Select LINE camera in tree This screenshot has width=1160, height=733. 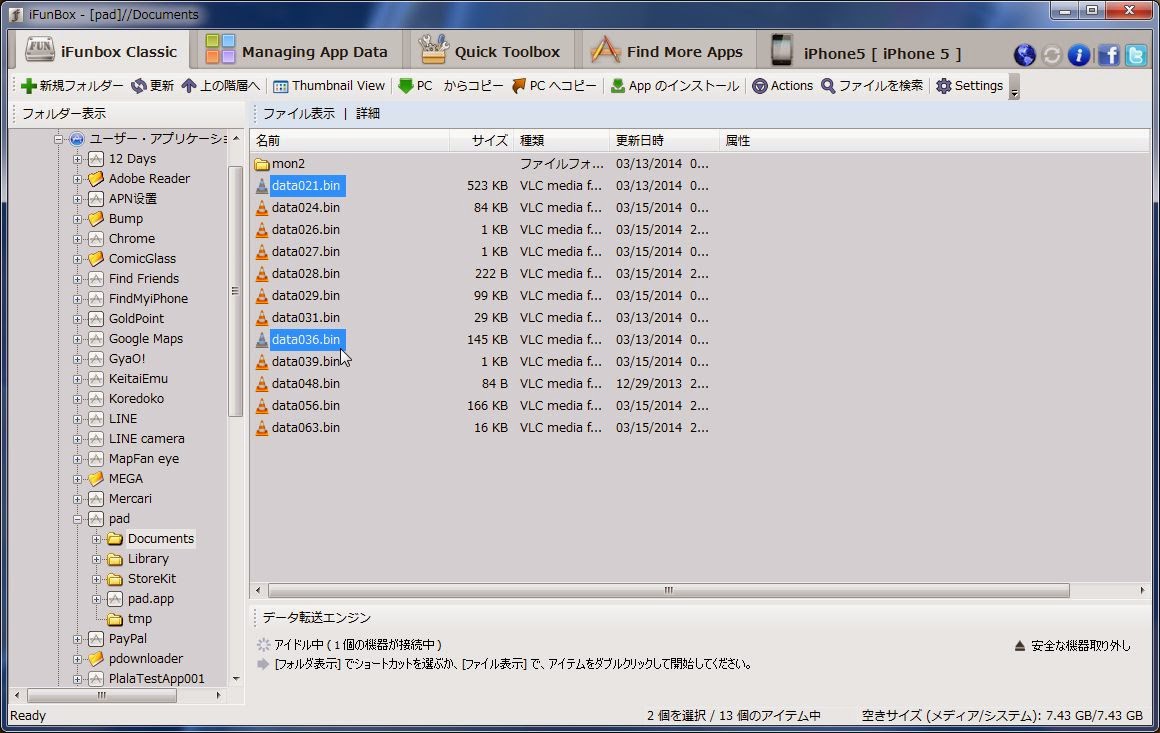coord(146,439)
